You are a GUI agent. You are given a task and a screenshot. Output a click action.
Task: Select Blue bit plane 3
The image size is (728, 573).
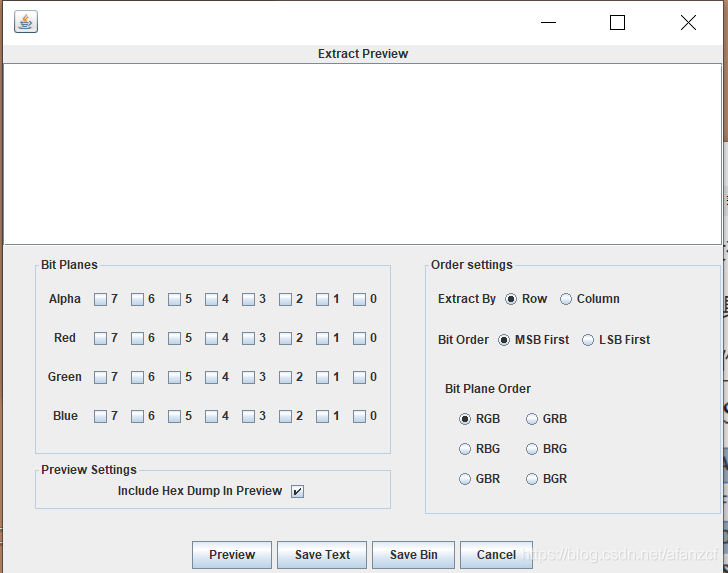248,417
